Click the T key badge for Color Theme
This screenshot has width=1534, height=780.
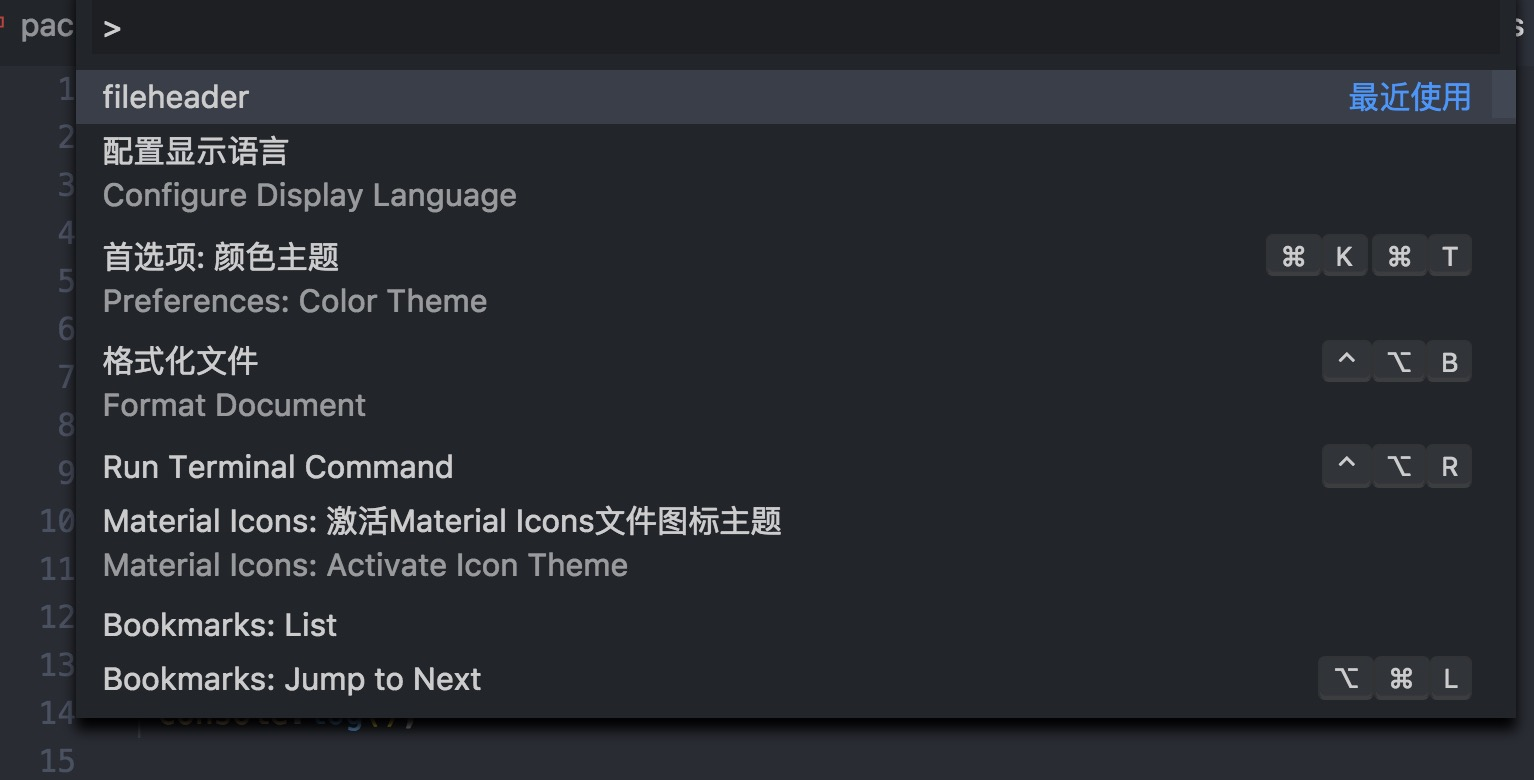[1450, 257]
